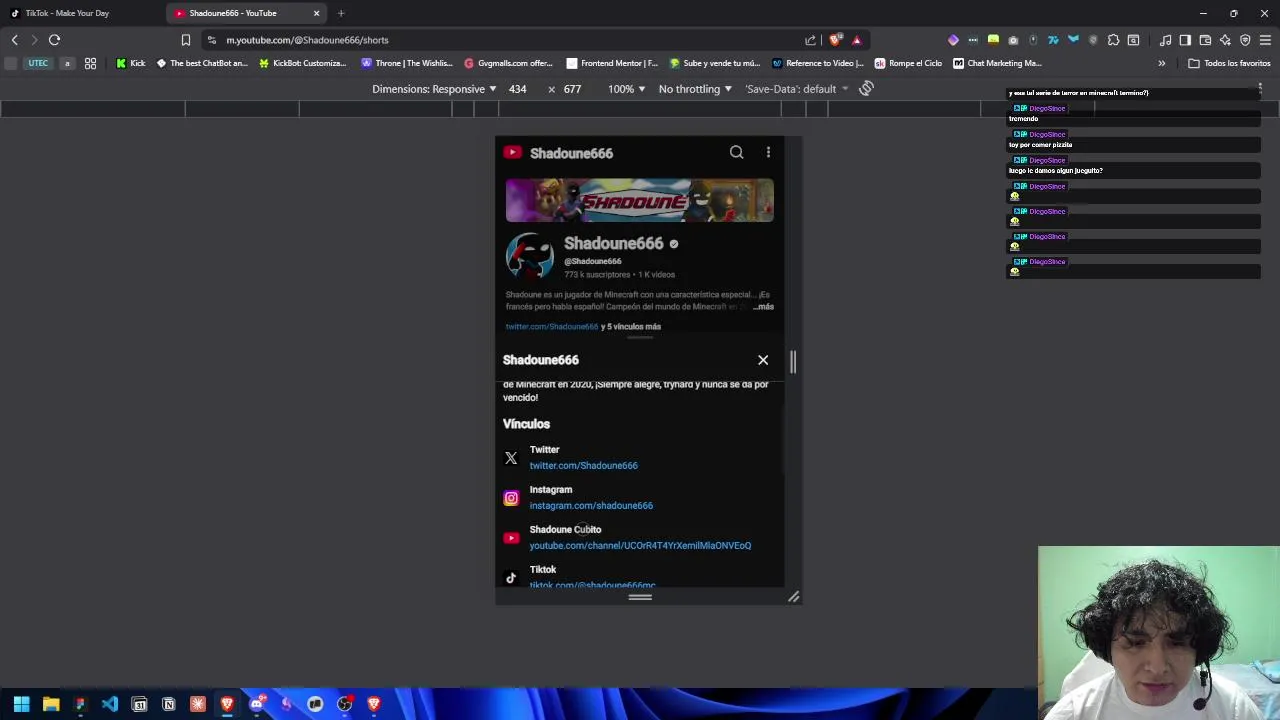This screenshot has height=720, width=1280.
Task: Open Notion from the taskbar
Action: point(168,704)
